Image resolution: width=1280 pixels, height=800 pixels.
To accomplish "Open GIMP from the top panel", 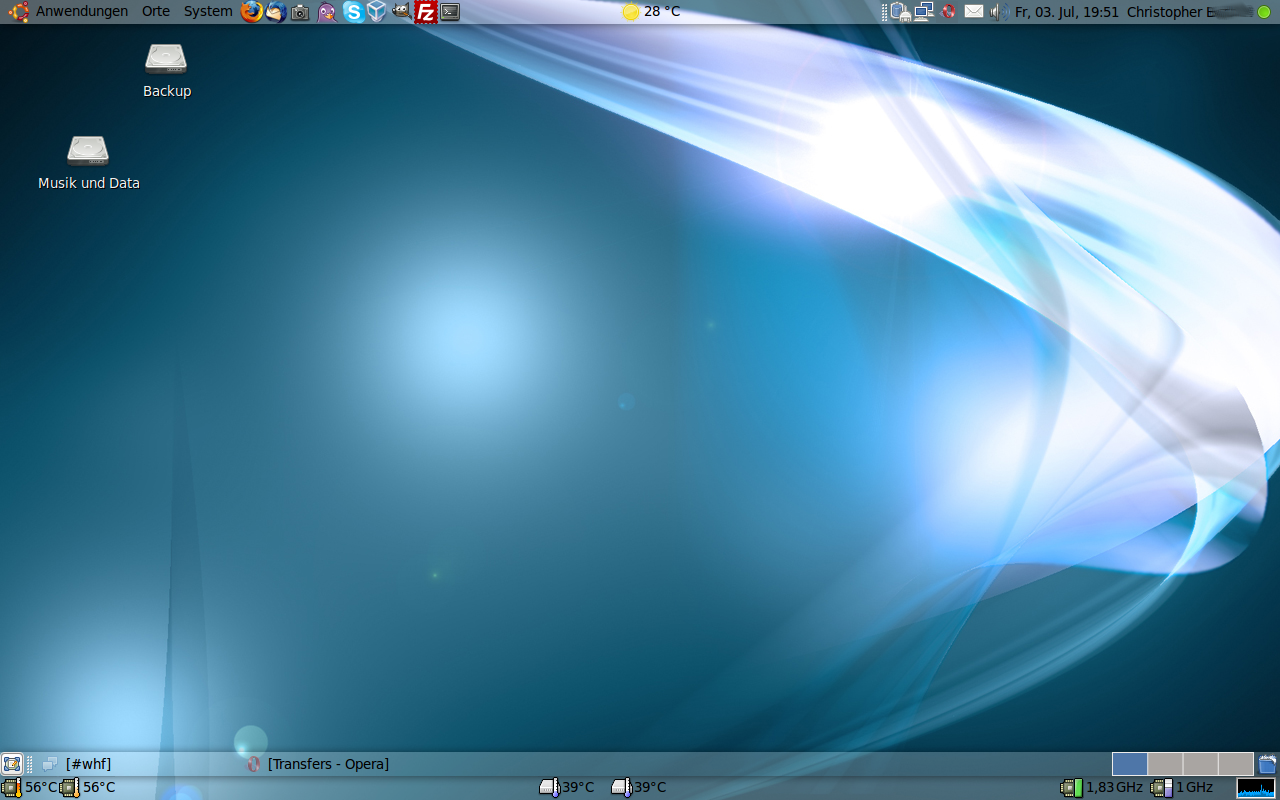I will (x=401, y=12).
